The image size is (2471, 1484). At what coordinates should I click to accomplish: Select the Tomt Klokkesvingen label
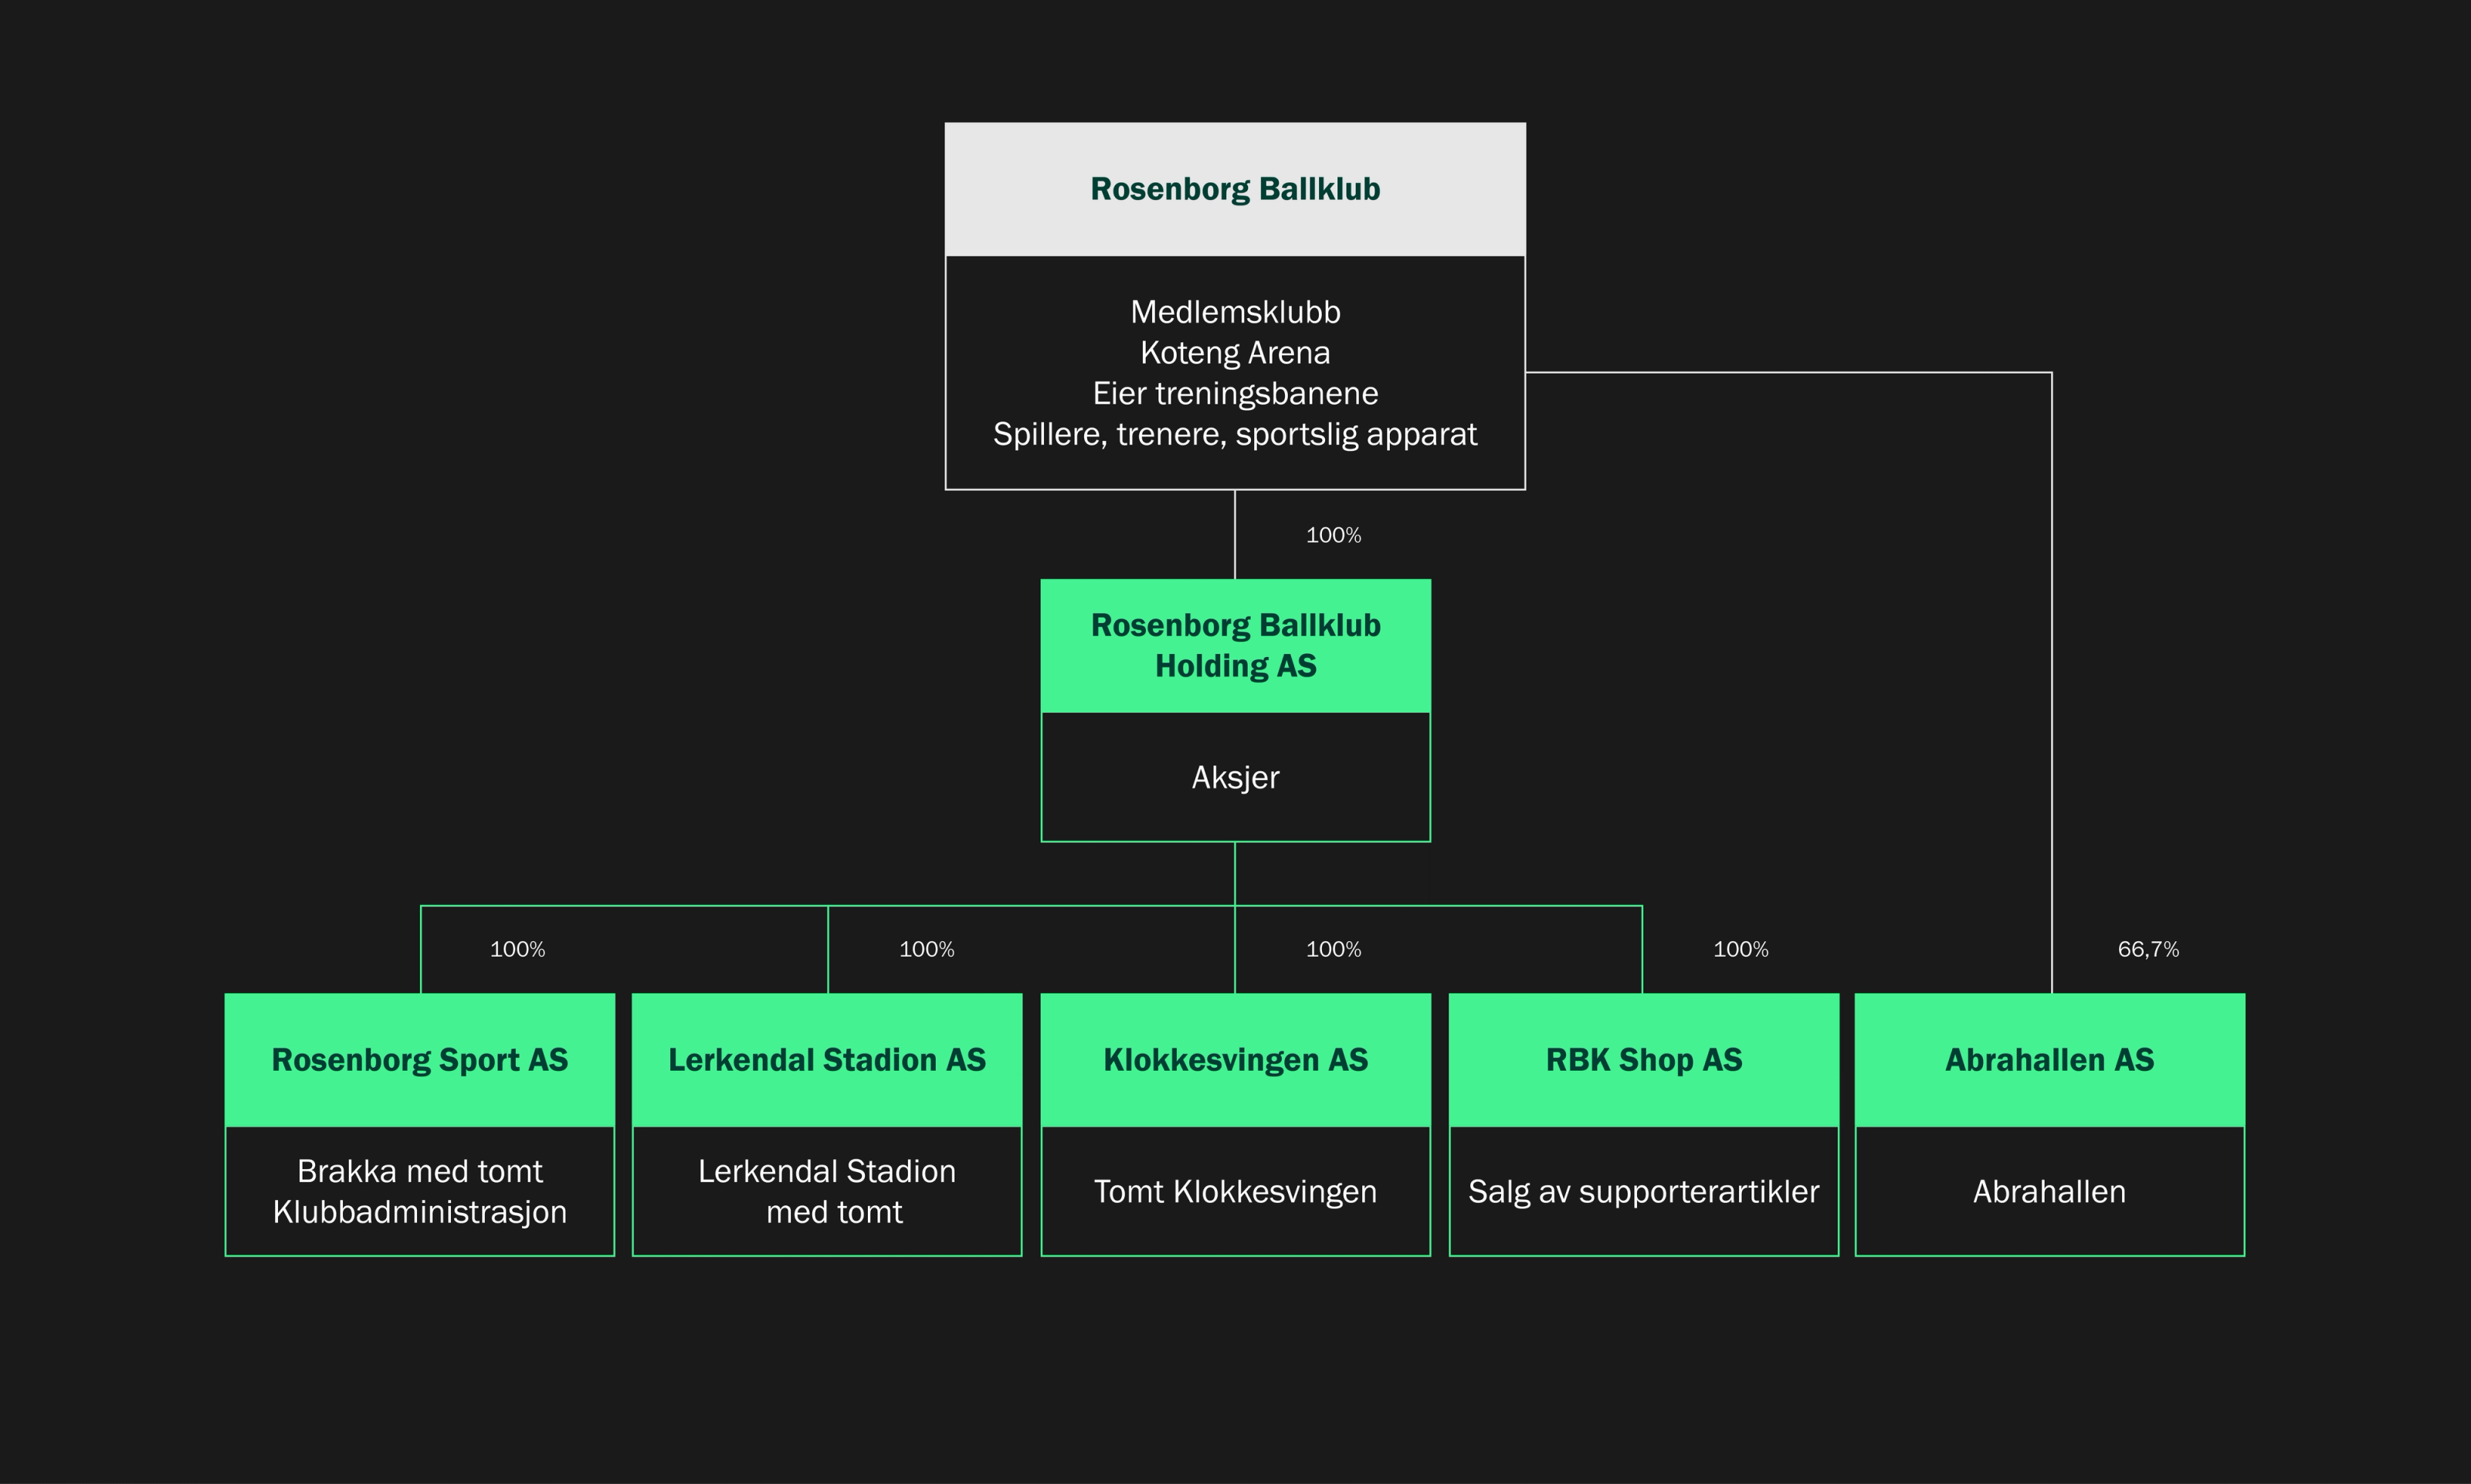[1236, 1191]
